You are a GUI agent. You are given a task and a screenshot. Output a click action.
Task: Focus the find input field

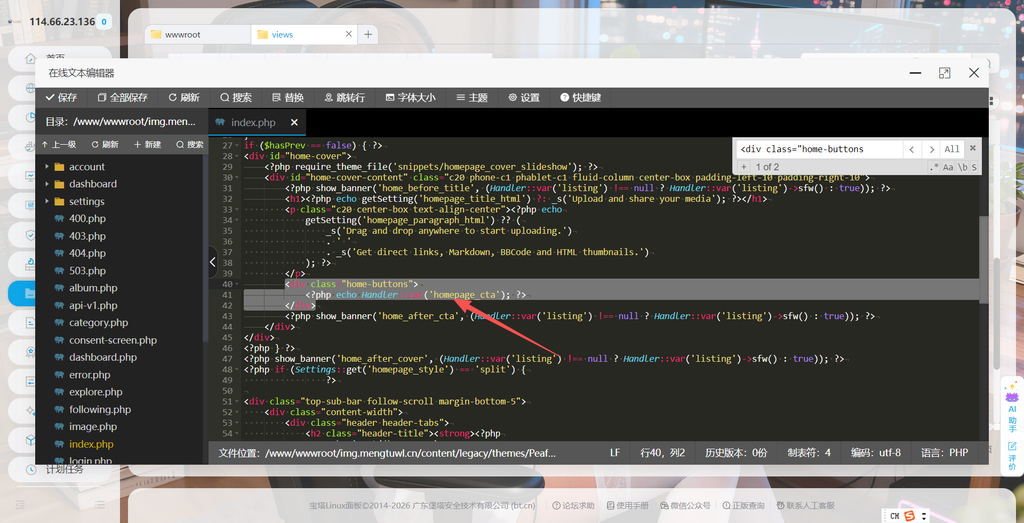(819, 149)
